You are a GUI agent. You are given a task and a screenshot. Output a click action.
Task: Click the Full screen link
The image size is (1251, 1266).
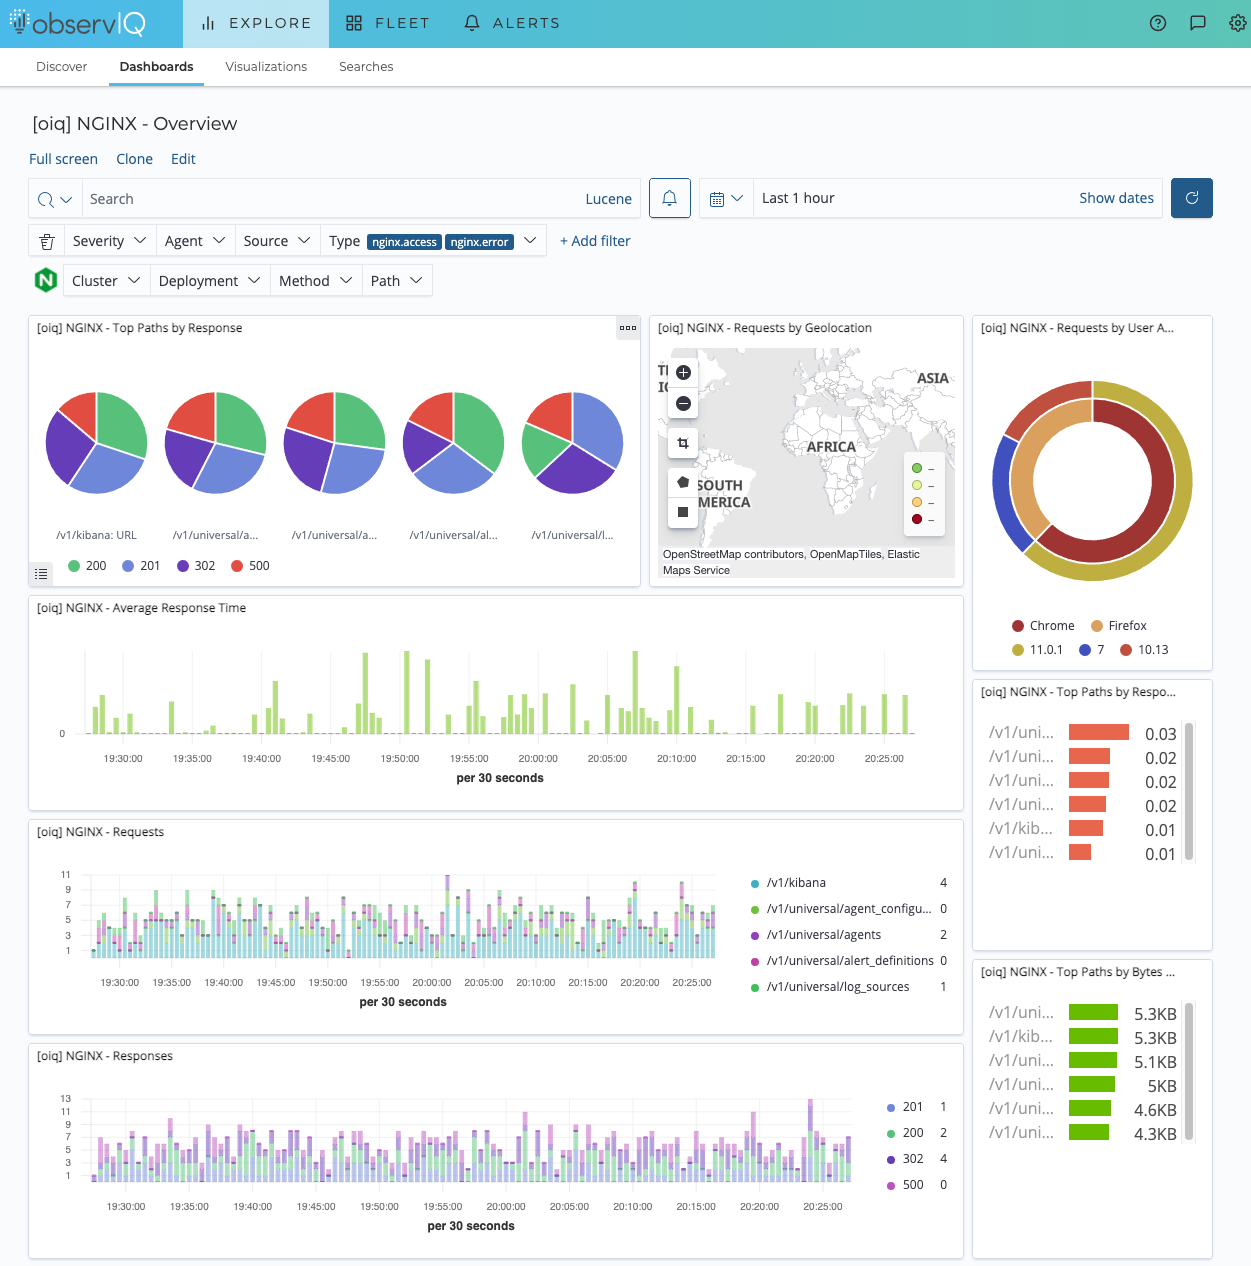(x=63, y=159)
